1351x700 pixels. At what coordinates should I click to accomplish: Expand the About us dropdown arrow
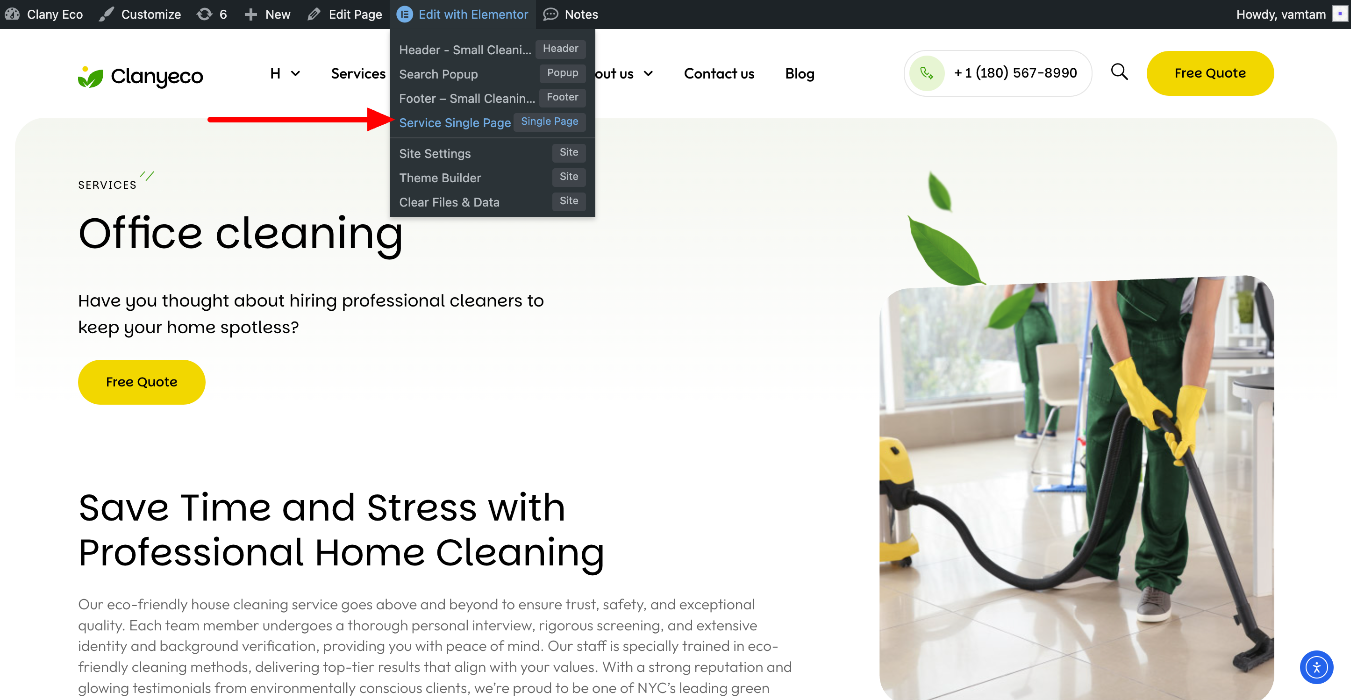[x=648, y=73]
